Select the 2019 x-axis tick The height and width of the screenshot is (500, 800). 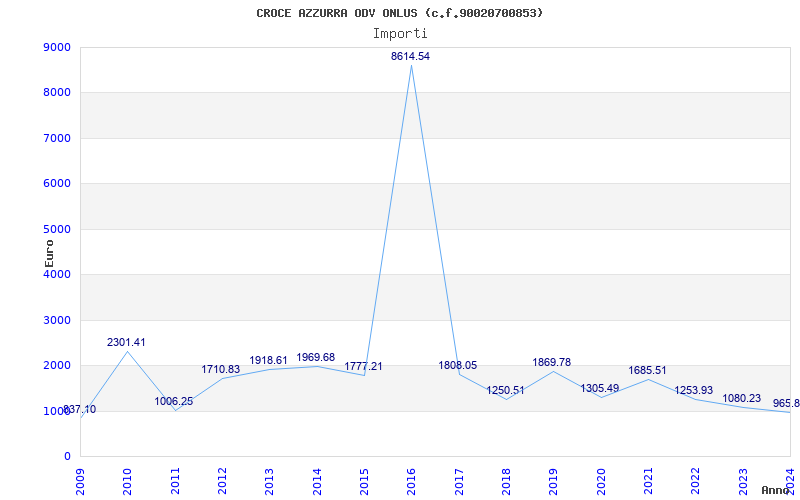tap(553, 482)
